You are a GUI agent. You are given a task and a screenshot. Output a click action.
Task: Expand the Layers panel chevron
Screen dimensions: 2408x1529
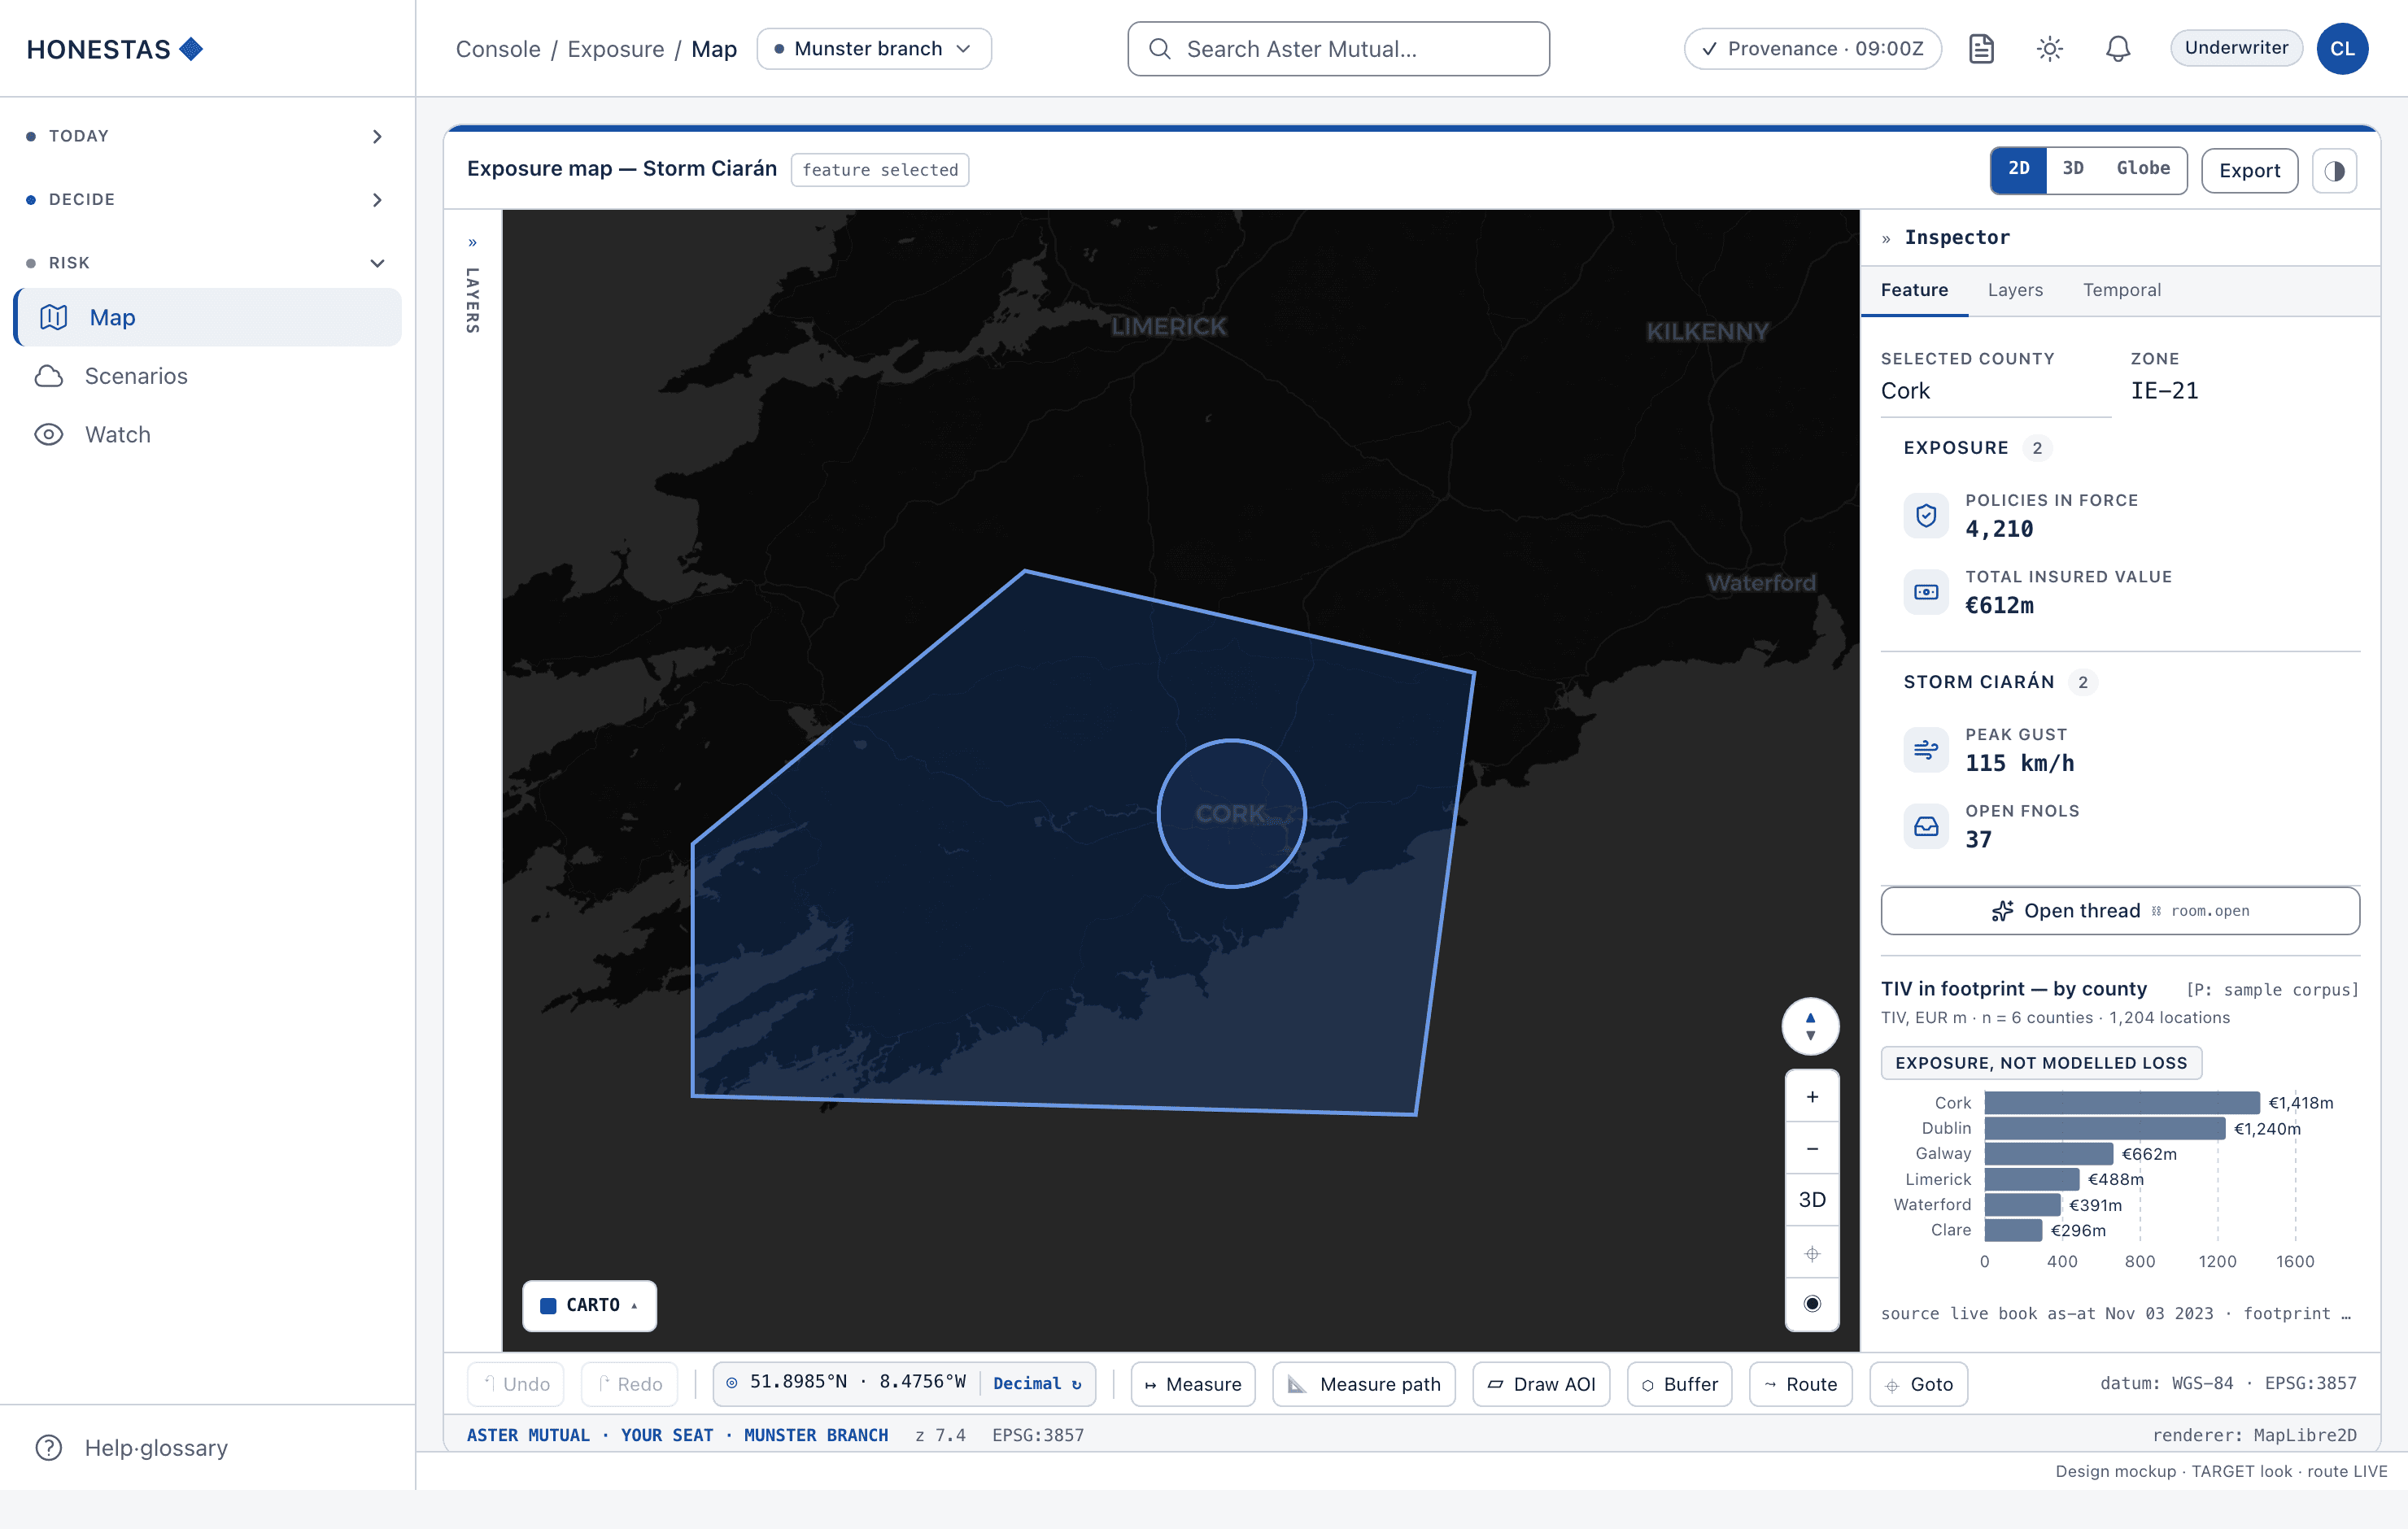[x=473, y=243]
